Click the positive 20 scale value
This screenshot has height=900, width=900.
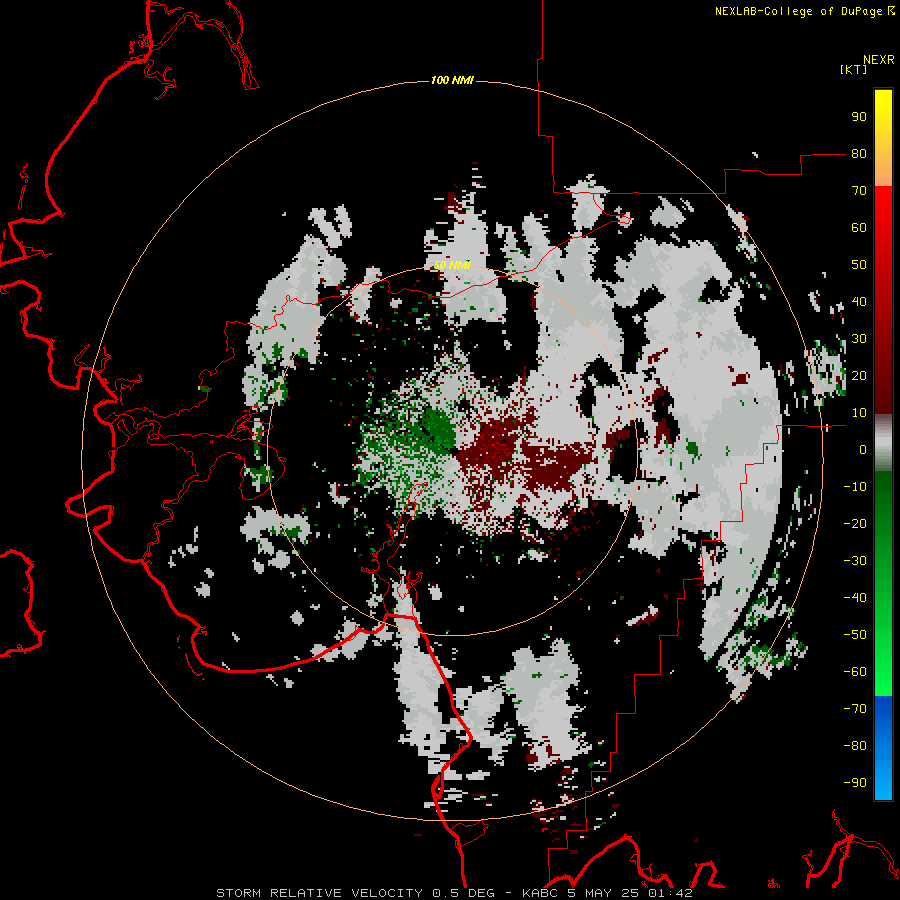859,376
